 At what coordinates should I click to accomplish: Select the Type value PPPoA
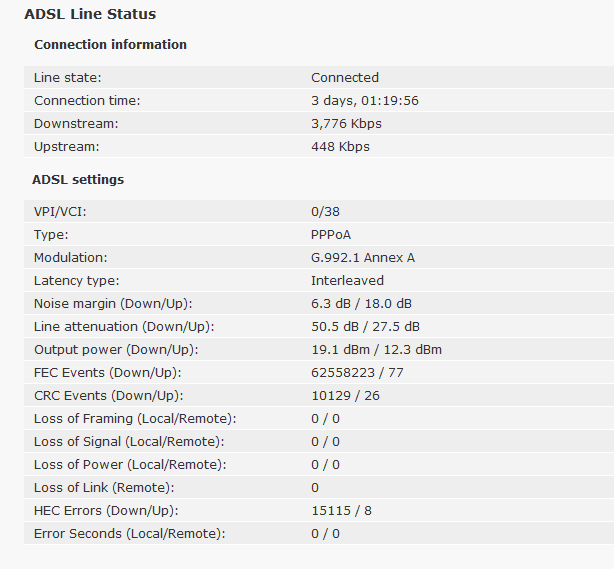[x=331, y=235]
